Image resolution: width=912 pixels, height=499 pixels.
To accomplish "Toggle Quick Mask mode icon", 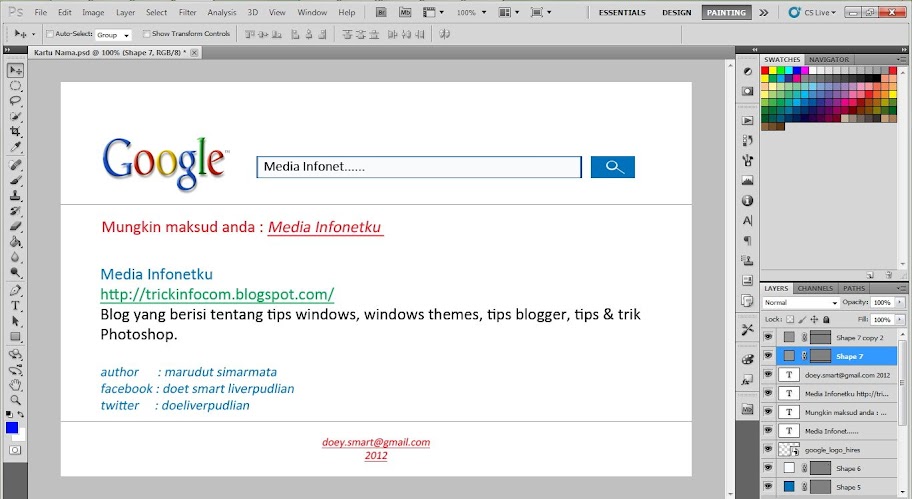I will (x=15, y=450).
